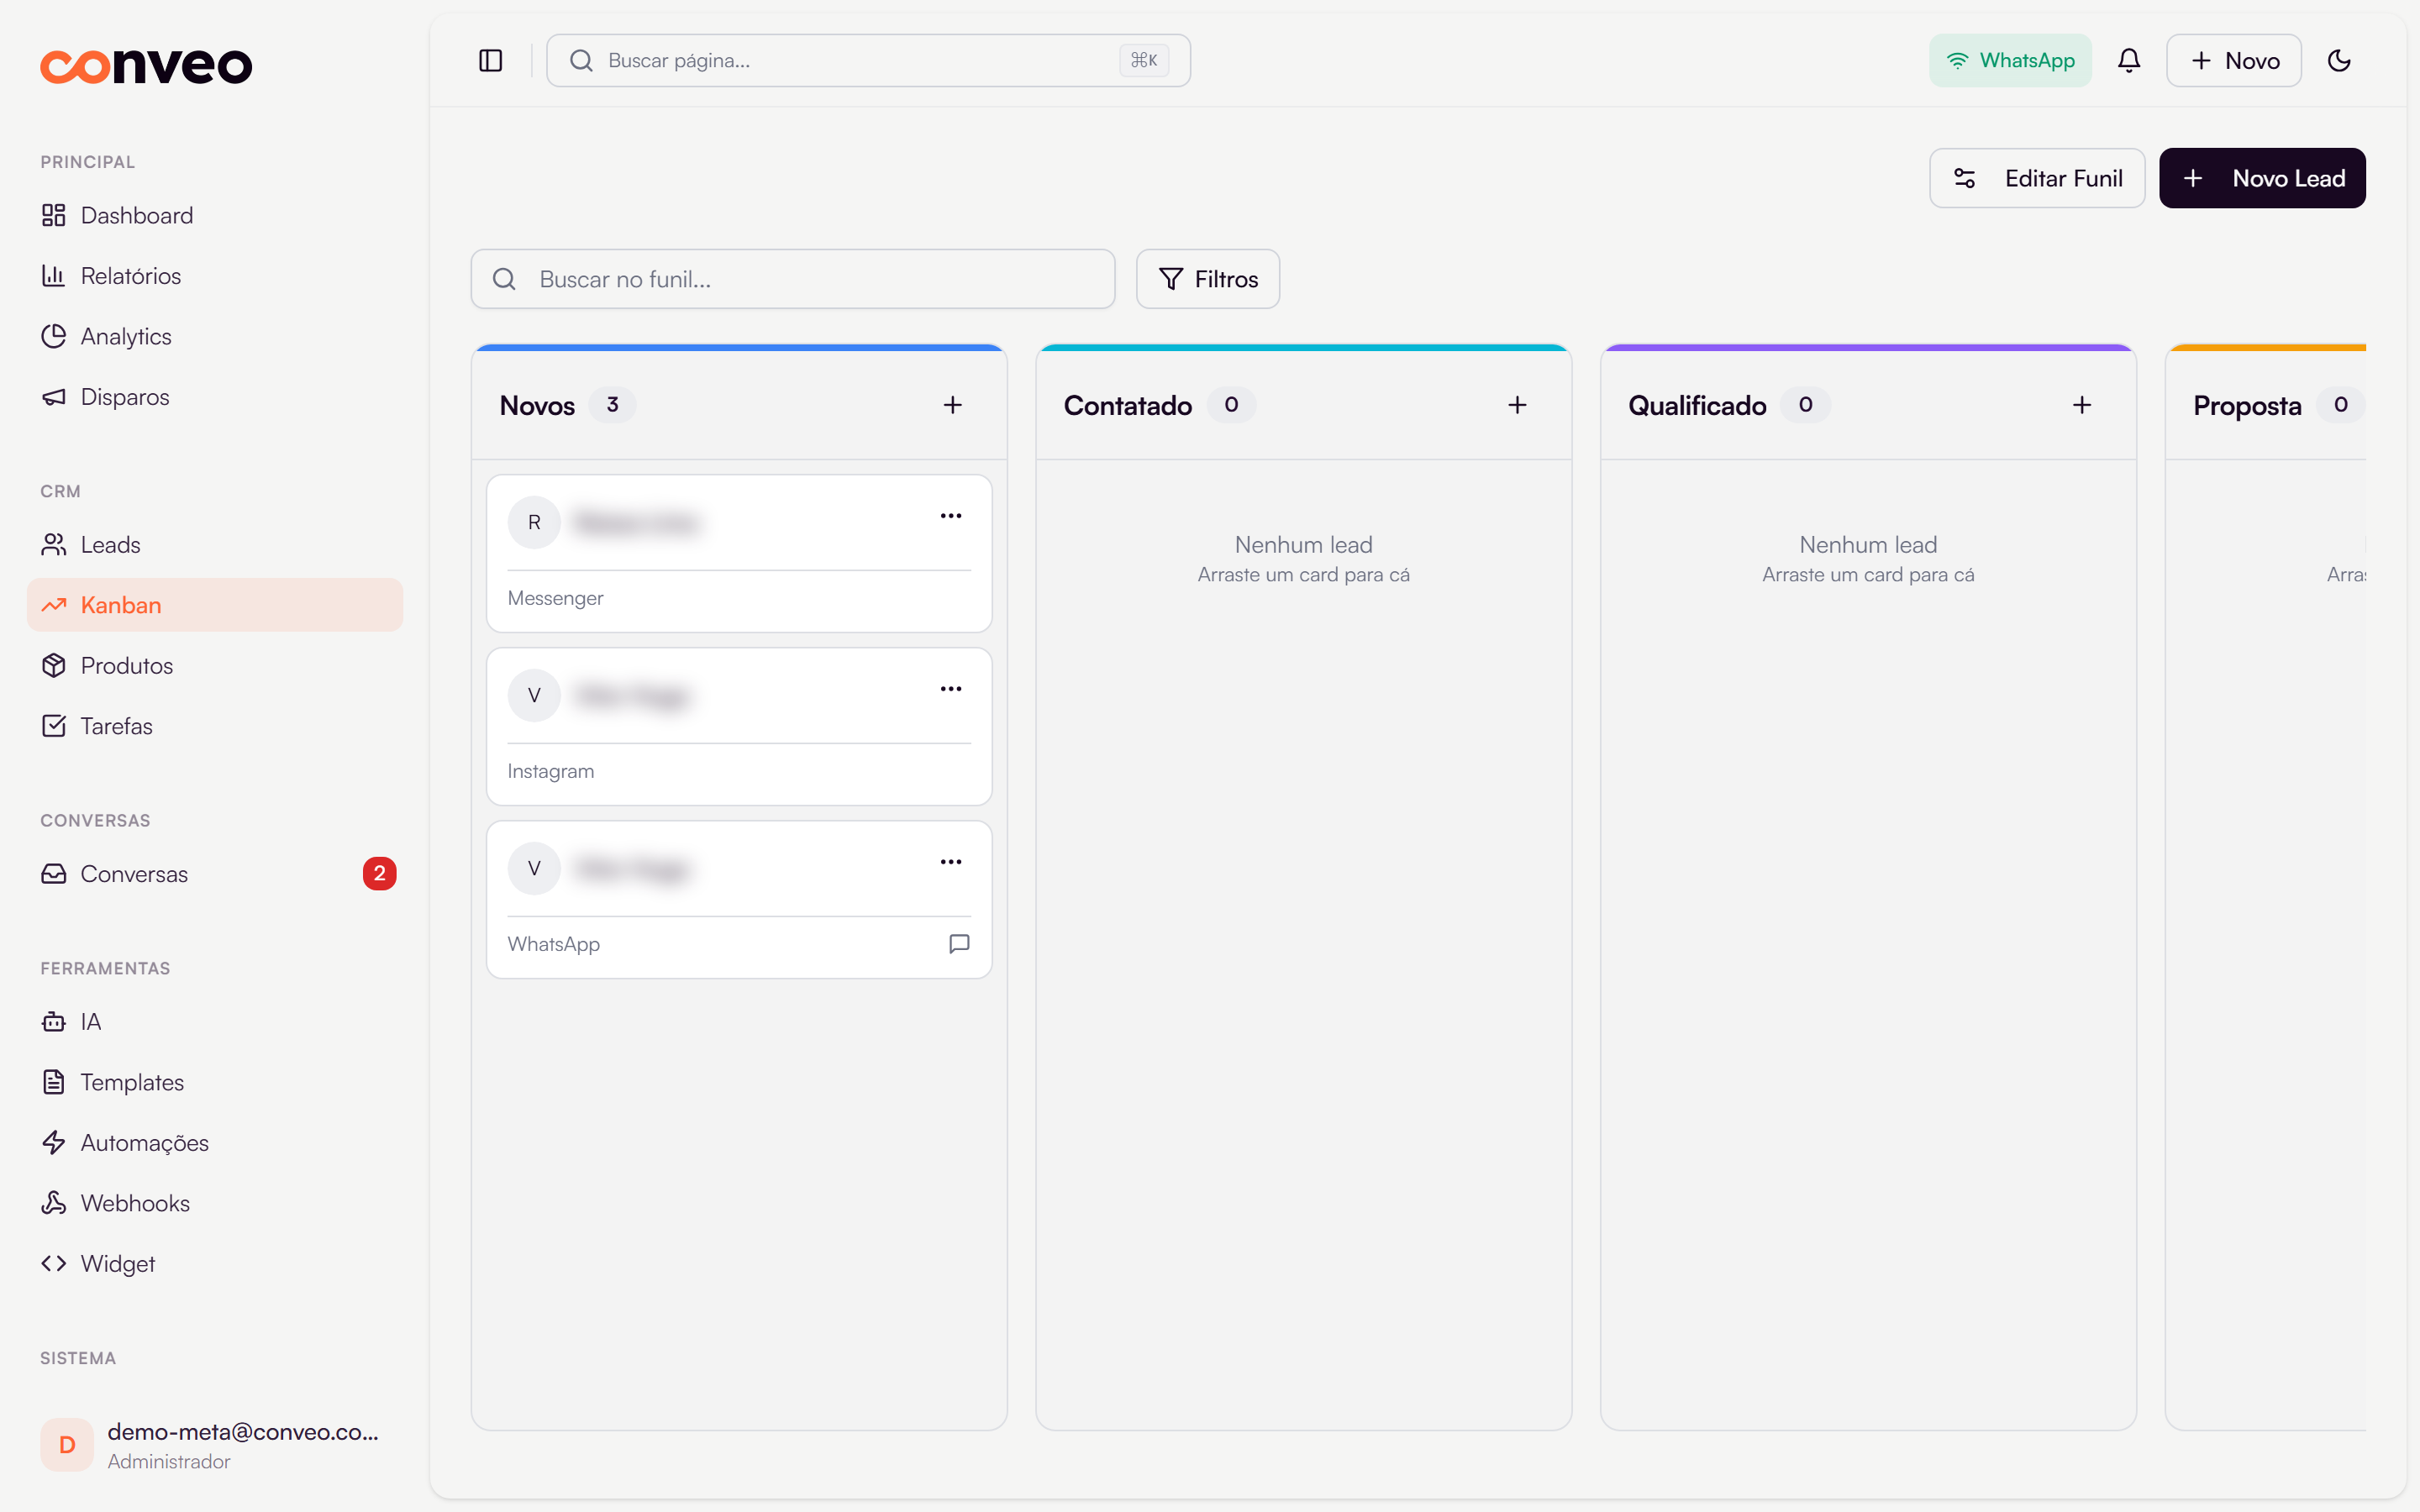Viewport: 2420px width, 1512px height.
Task: Open Widget in sidebar
Action: click(215, 1264)
